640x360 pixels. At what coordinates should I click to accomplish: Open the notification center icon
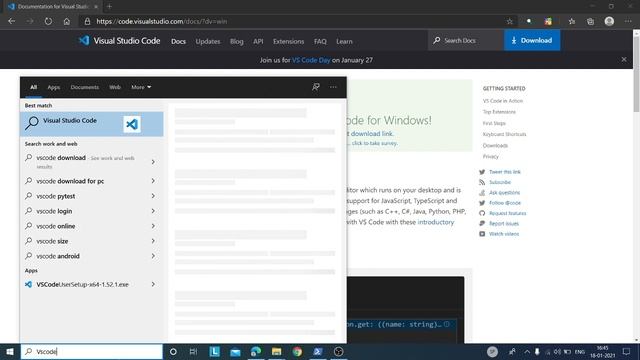coord(627,351)
